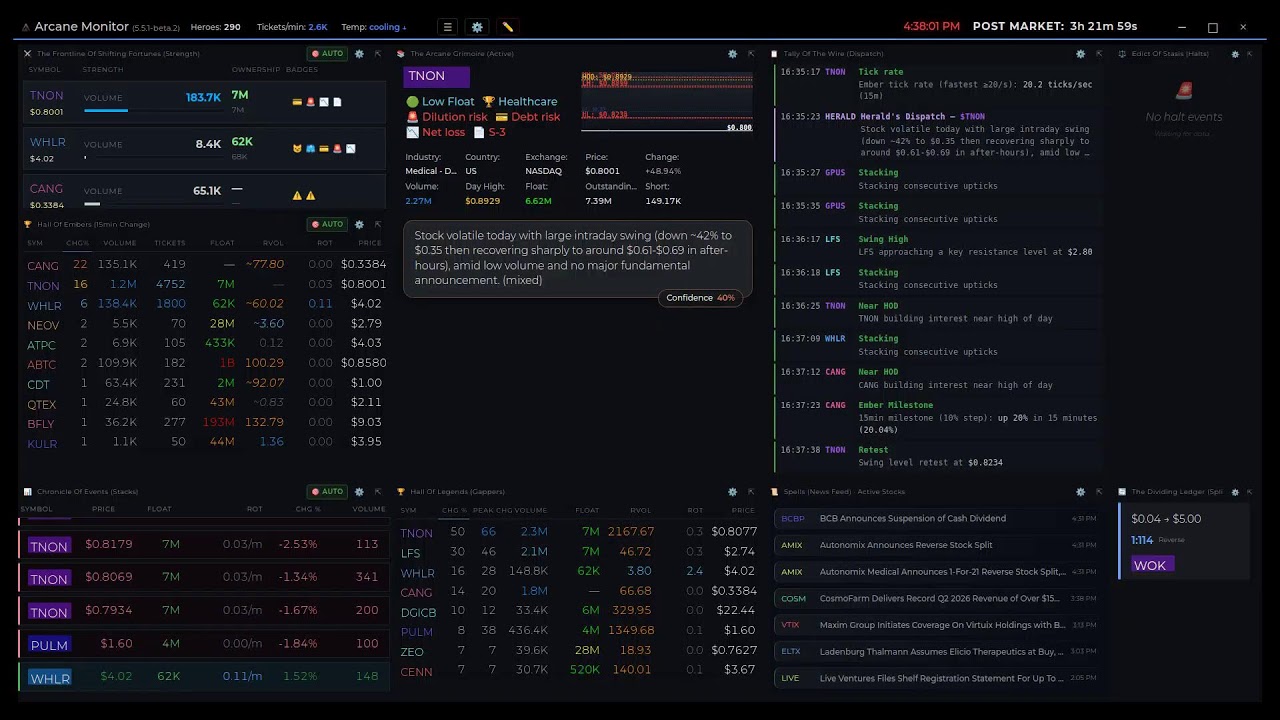Select PULM row in Chronicle Of Events
This screenshot has width=1280, height=720.
point(202,644)
